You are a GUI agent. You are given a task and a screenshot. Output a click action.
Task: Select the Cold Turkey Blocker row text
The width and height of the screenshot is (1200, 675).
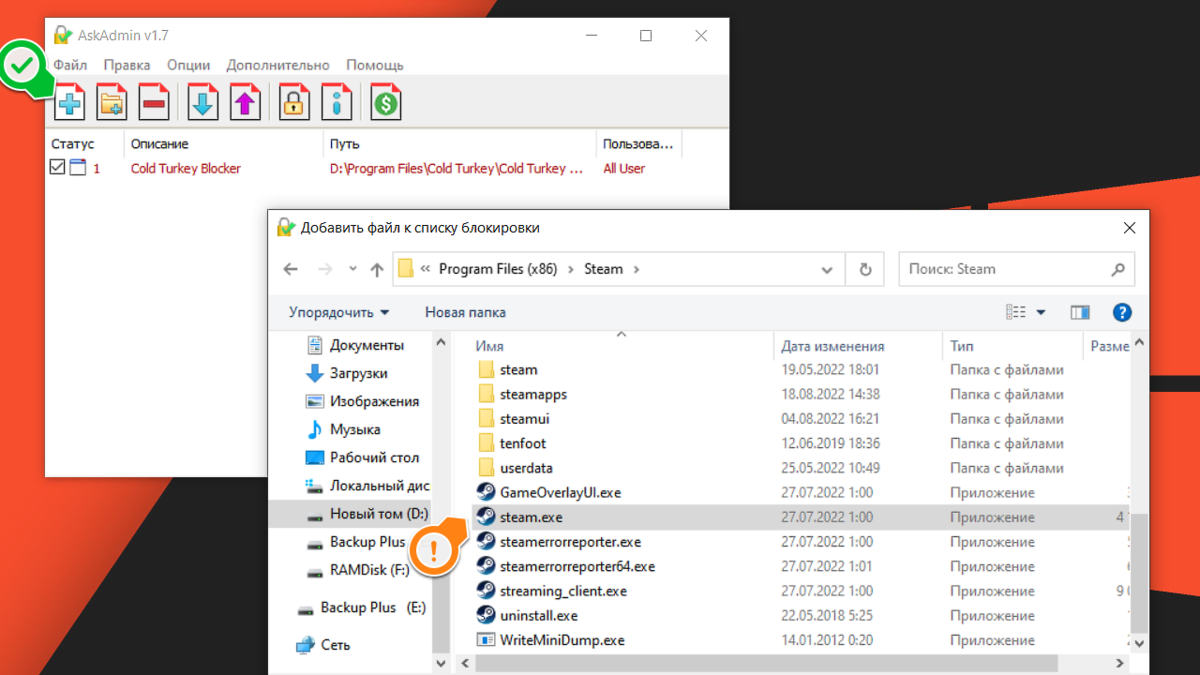186,168
